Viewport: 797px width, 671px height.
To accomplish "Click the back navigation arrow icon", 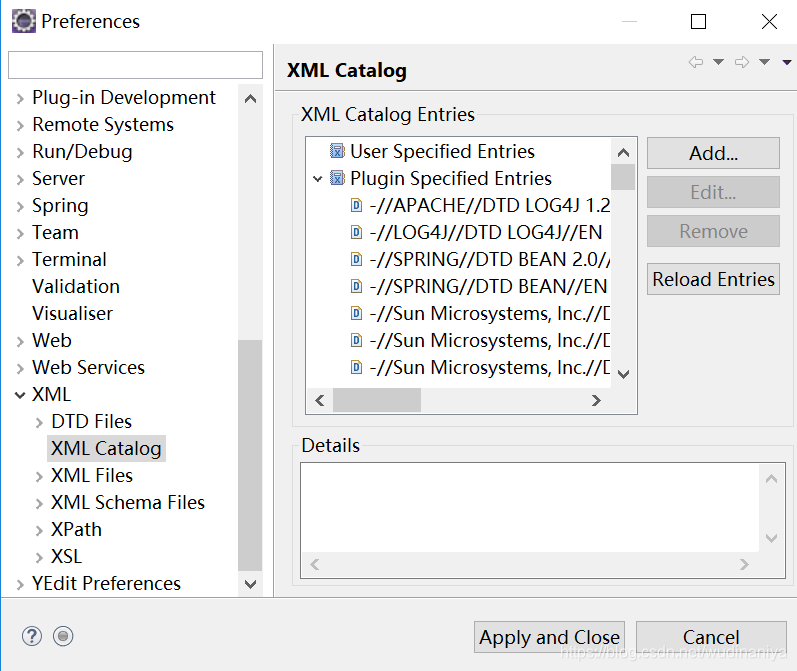I will coord(696,62).
